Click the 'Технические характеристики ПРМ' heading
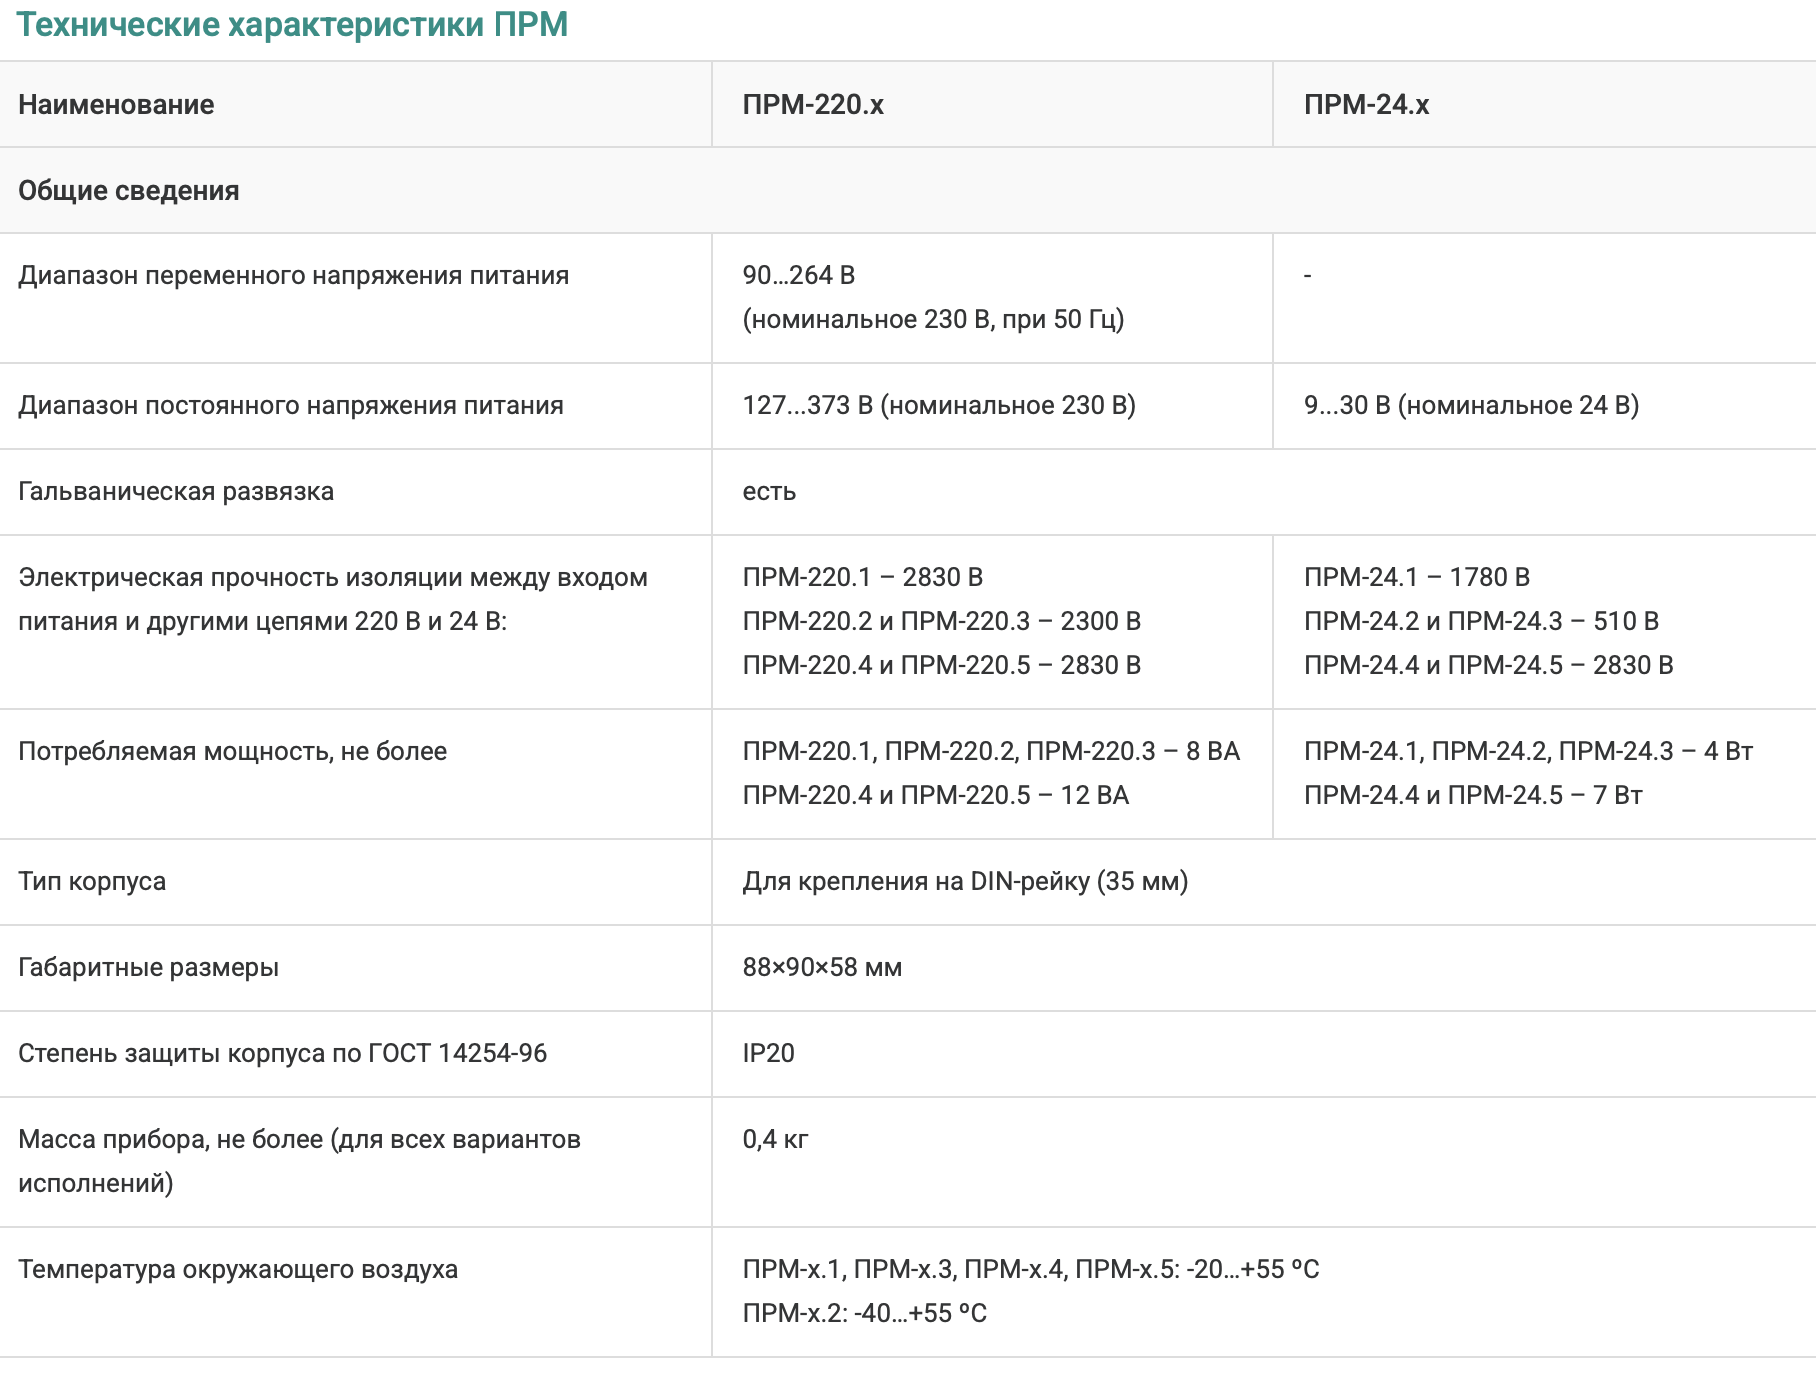 tap(292, 24)
